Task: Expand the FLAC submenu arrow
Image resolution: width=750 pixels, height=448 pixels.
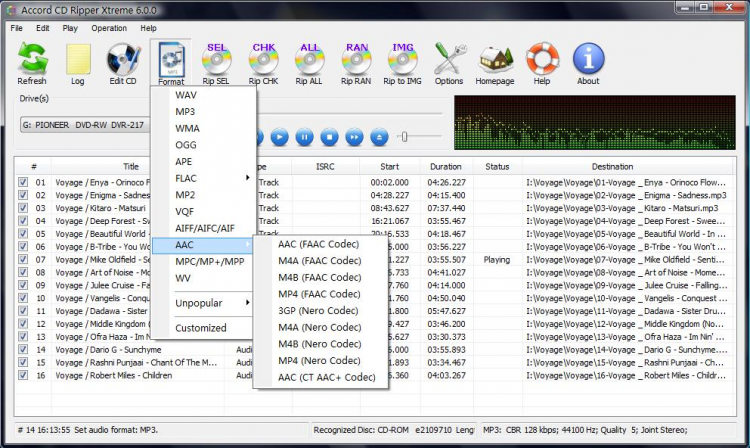Action: 247,178
